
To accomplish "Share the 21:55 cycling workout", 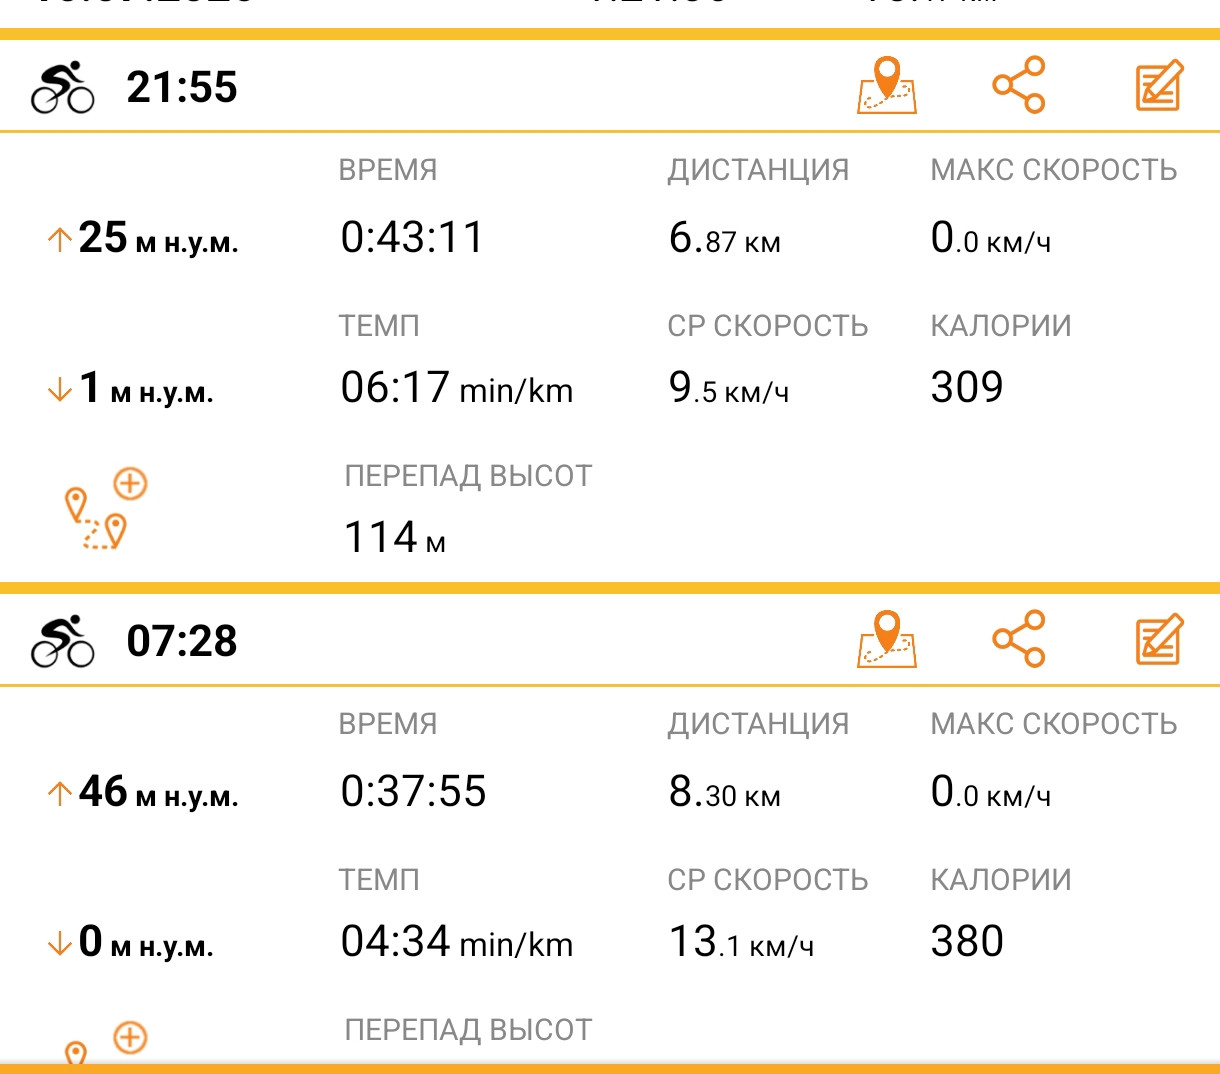I will tap(1018, 85).
